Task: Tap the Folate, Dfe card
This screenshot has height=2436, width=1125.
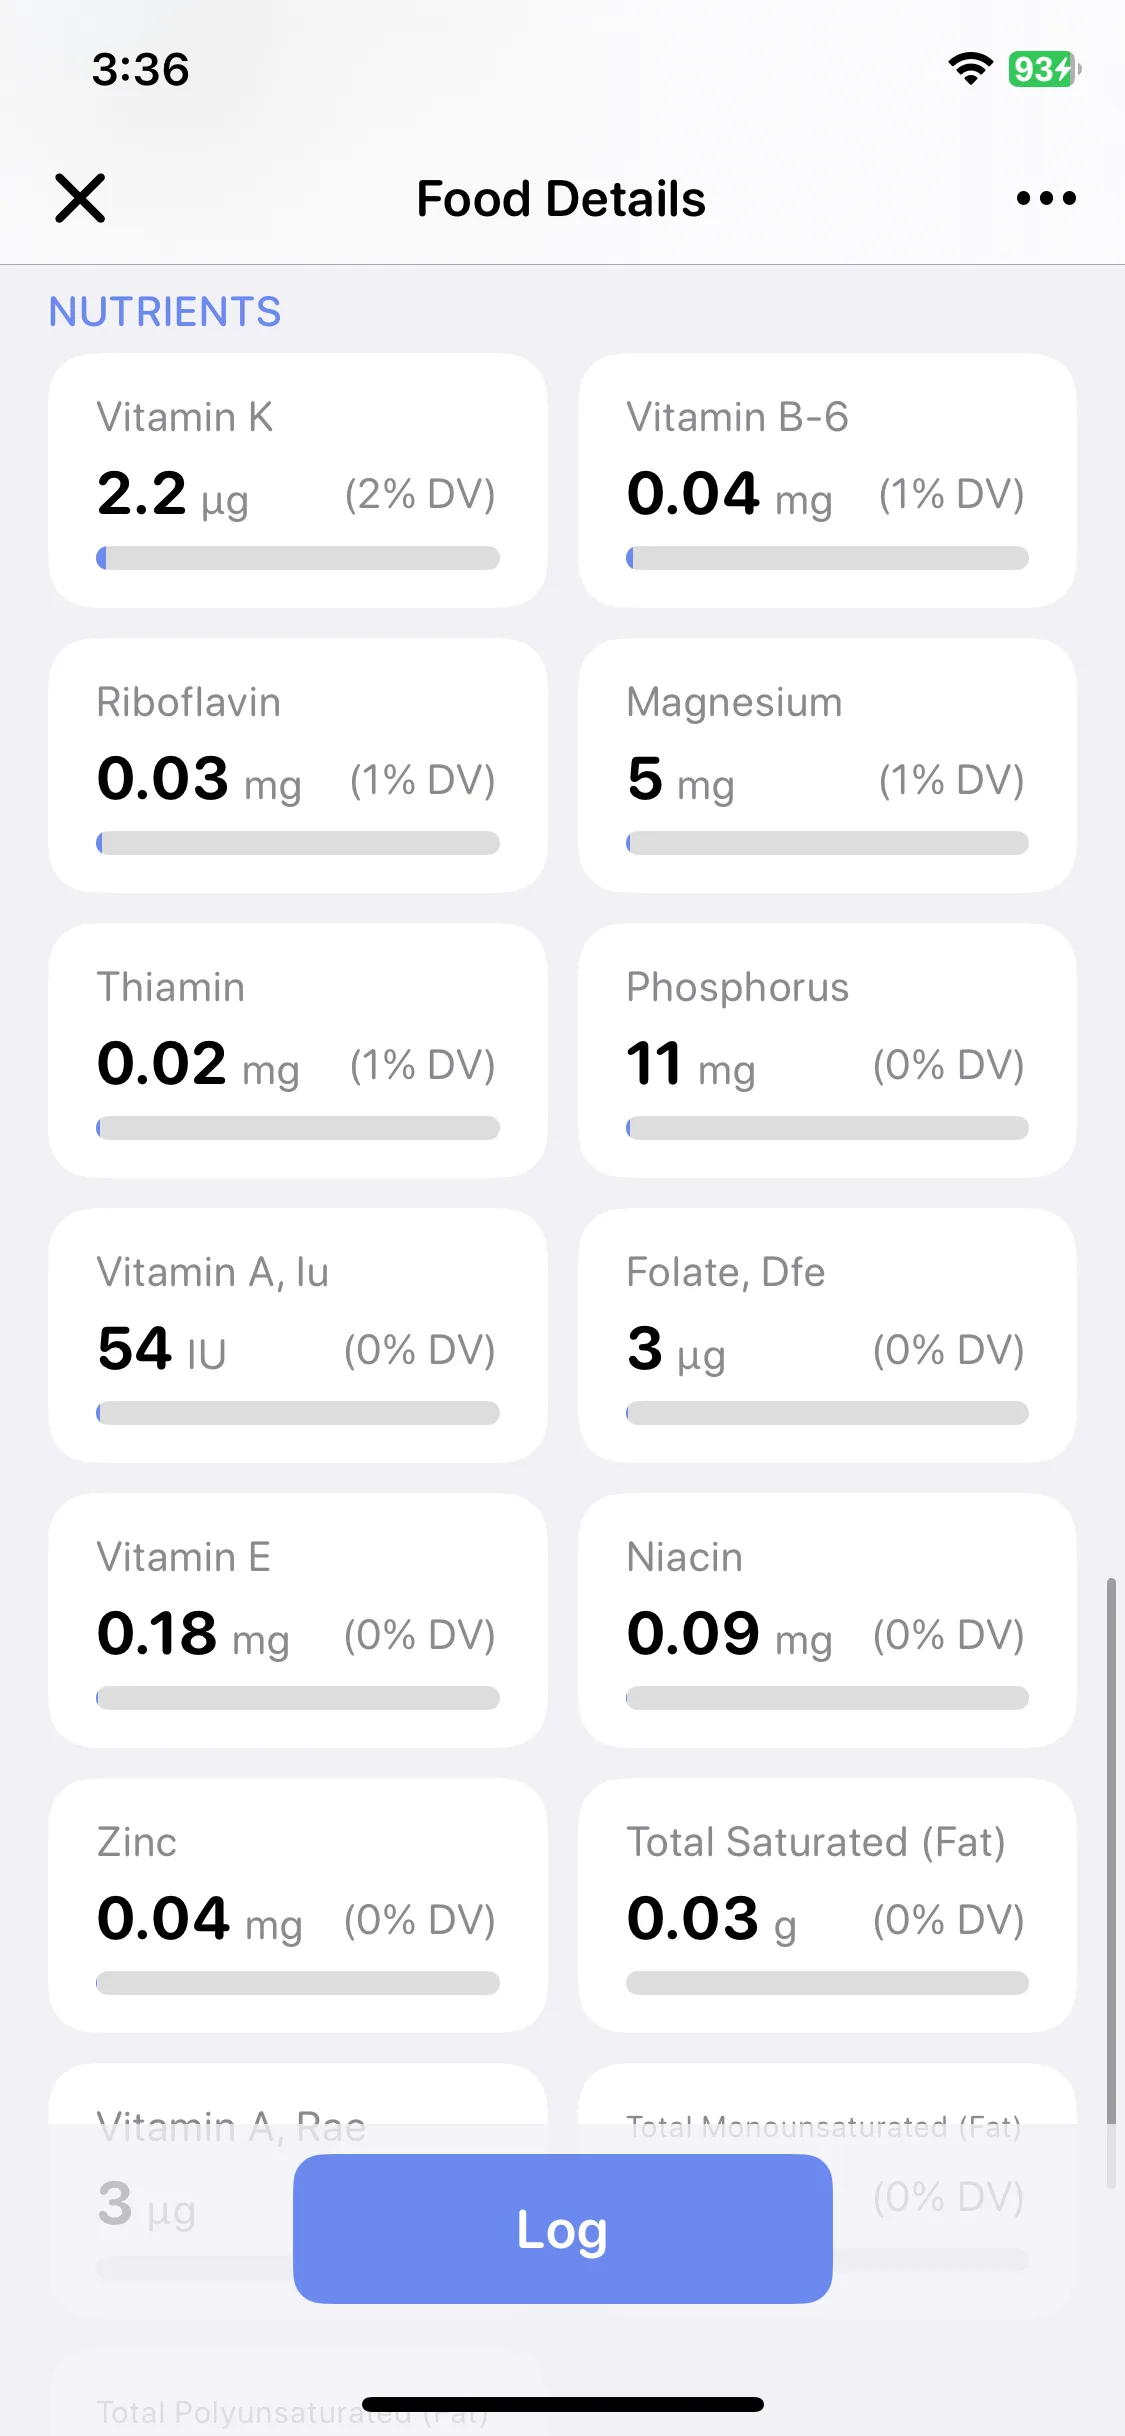Action: tap(827, 1335)
